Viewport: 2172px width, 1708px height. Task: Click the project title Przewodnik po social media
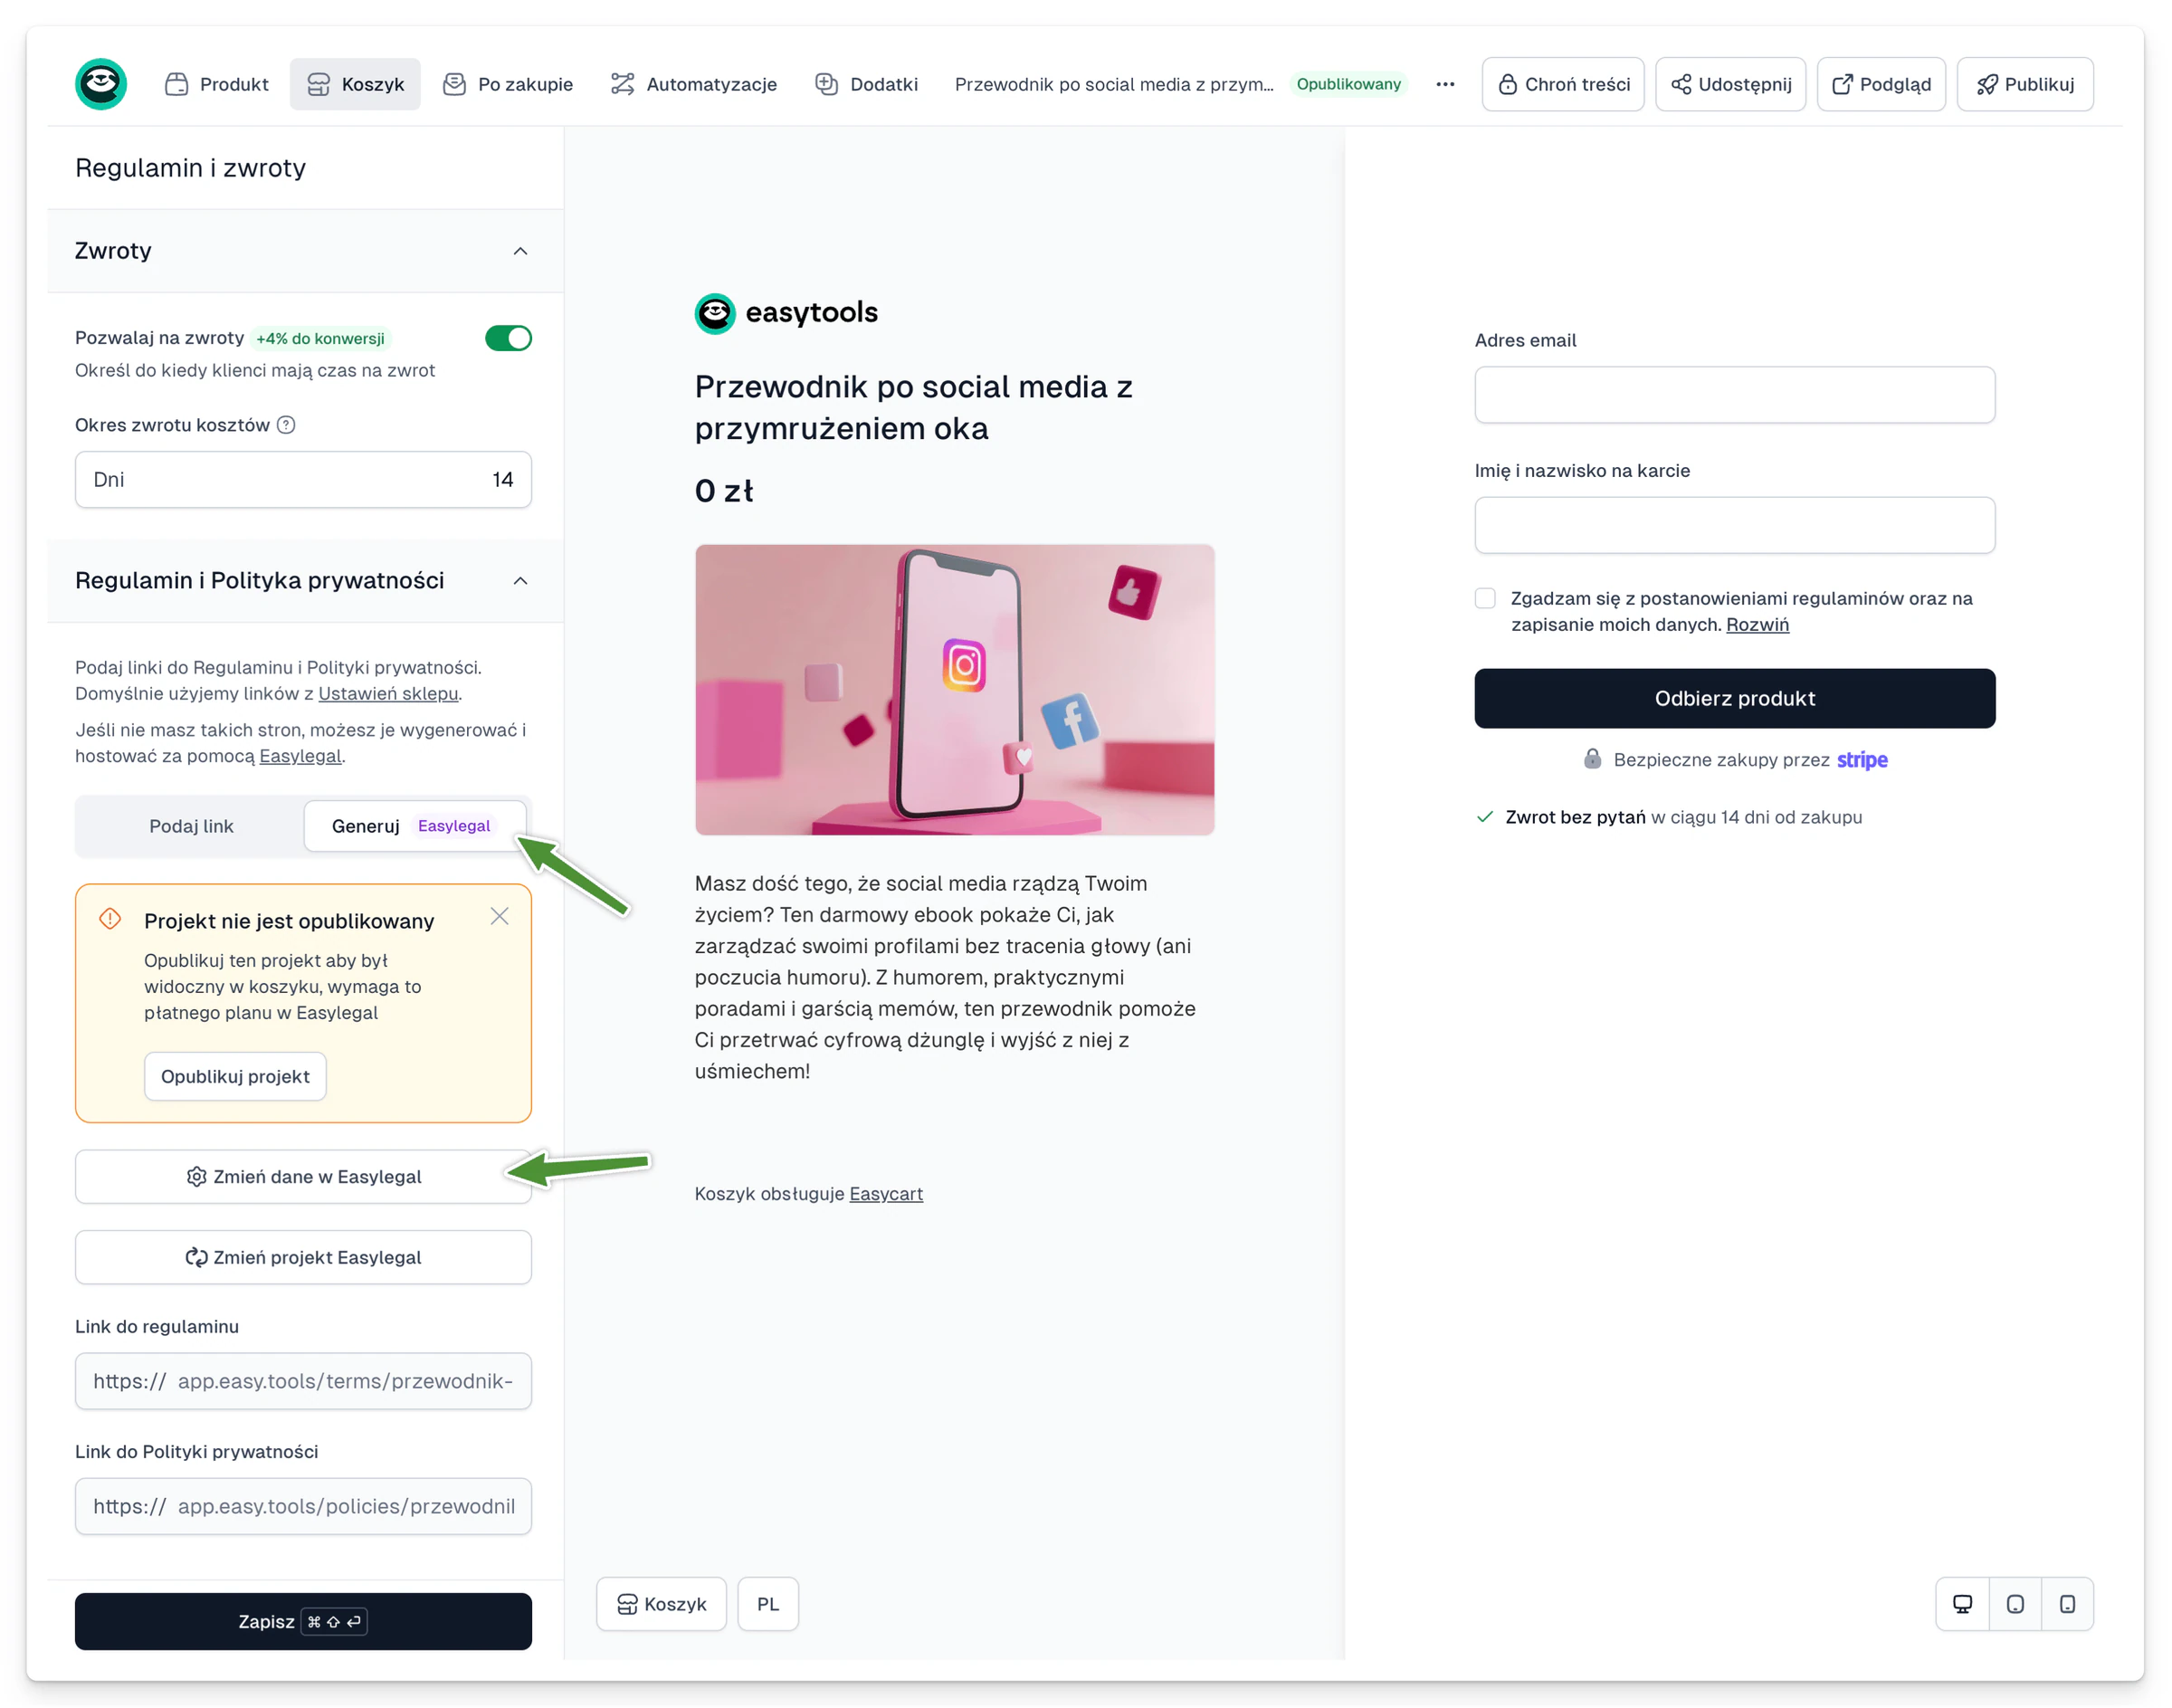click(1114, 84)
